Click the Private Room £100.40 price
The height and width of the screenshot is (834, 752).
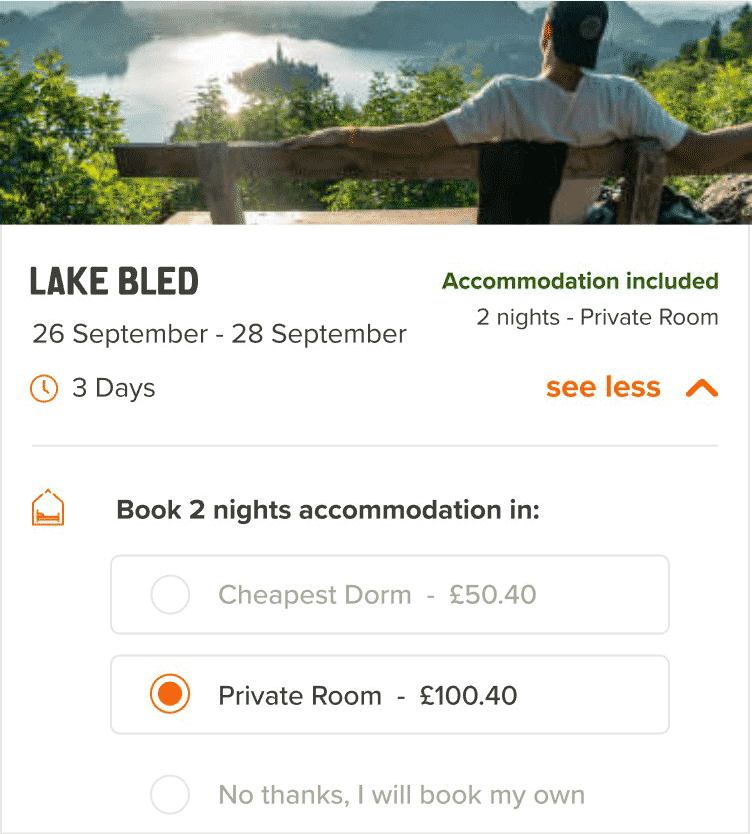[x=468, y=695]
